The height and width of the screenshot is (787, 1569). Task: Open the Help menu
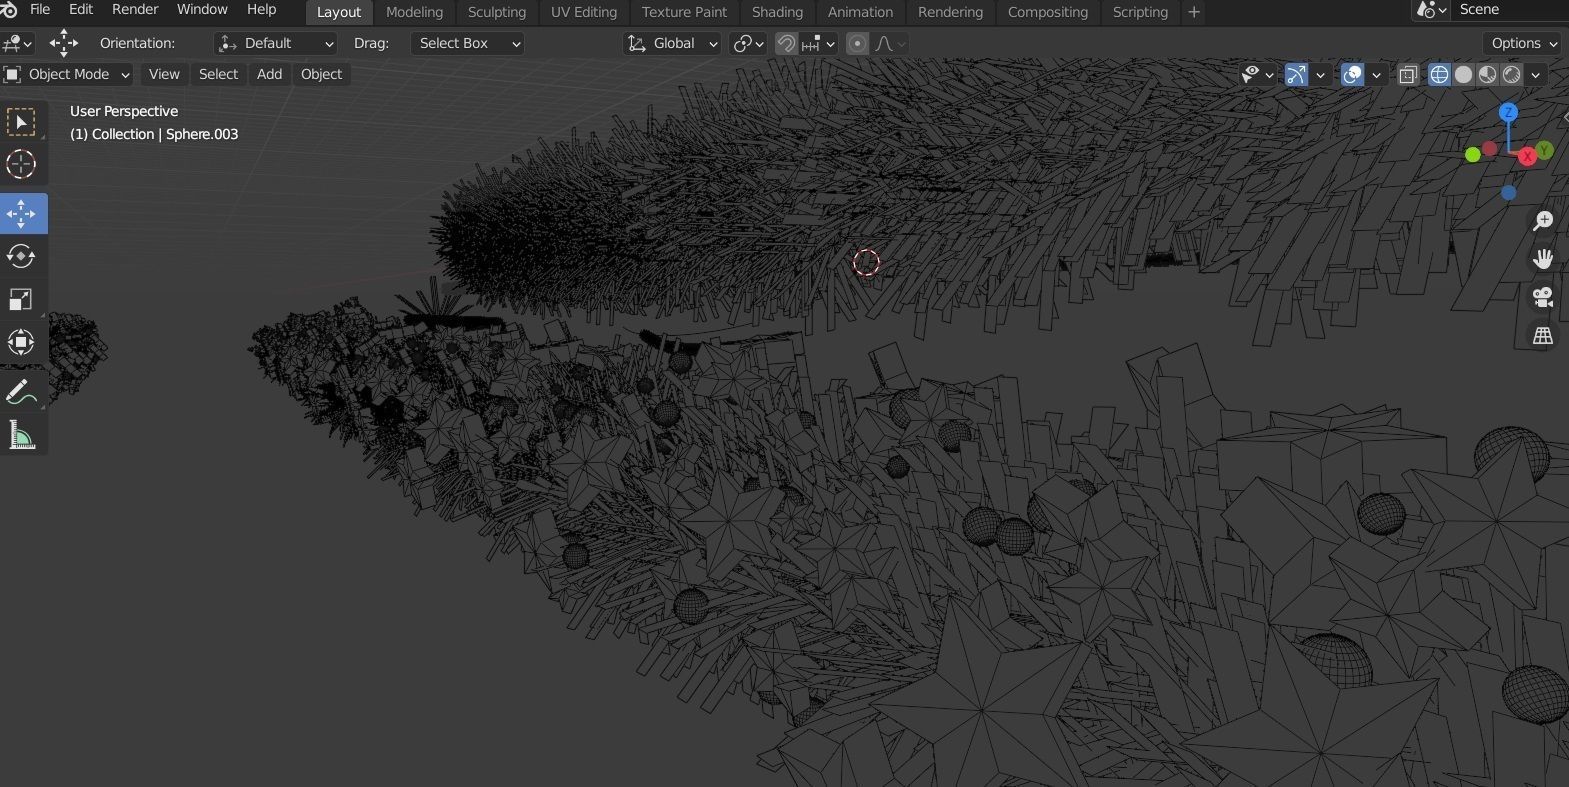tap(261, 9)
